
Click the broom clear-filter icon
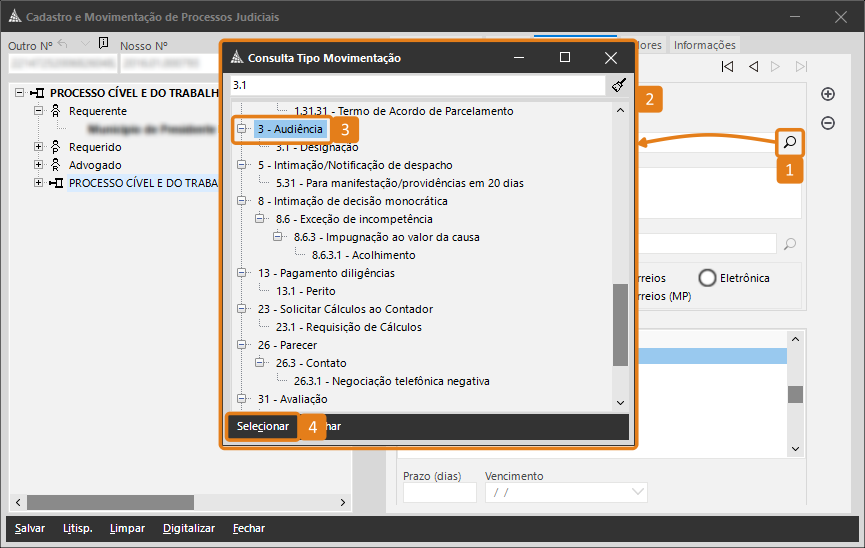coord(619,86)
